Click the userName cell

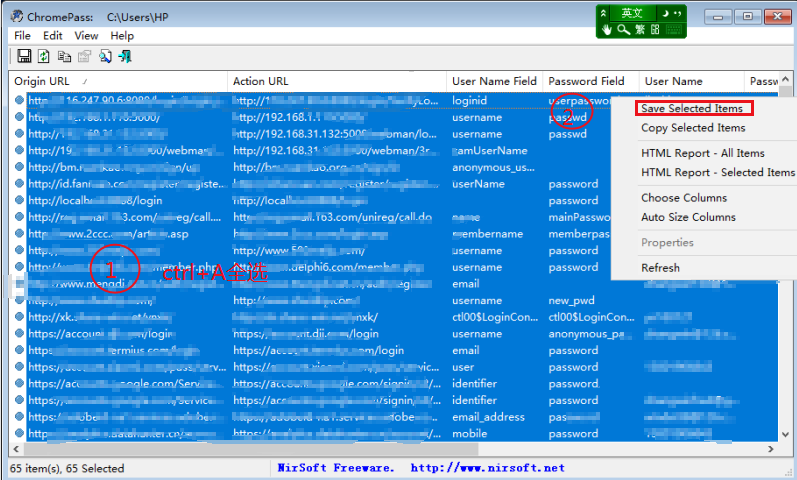(x=478, y=184)
